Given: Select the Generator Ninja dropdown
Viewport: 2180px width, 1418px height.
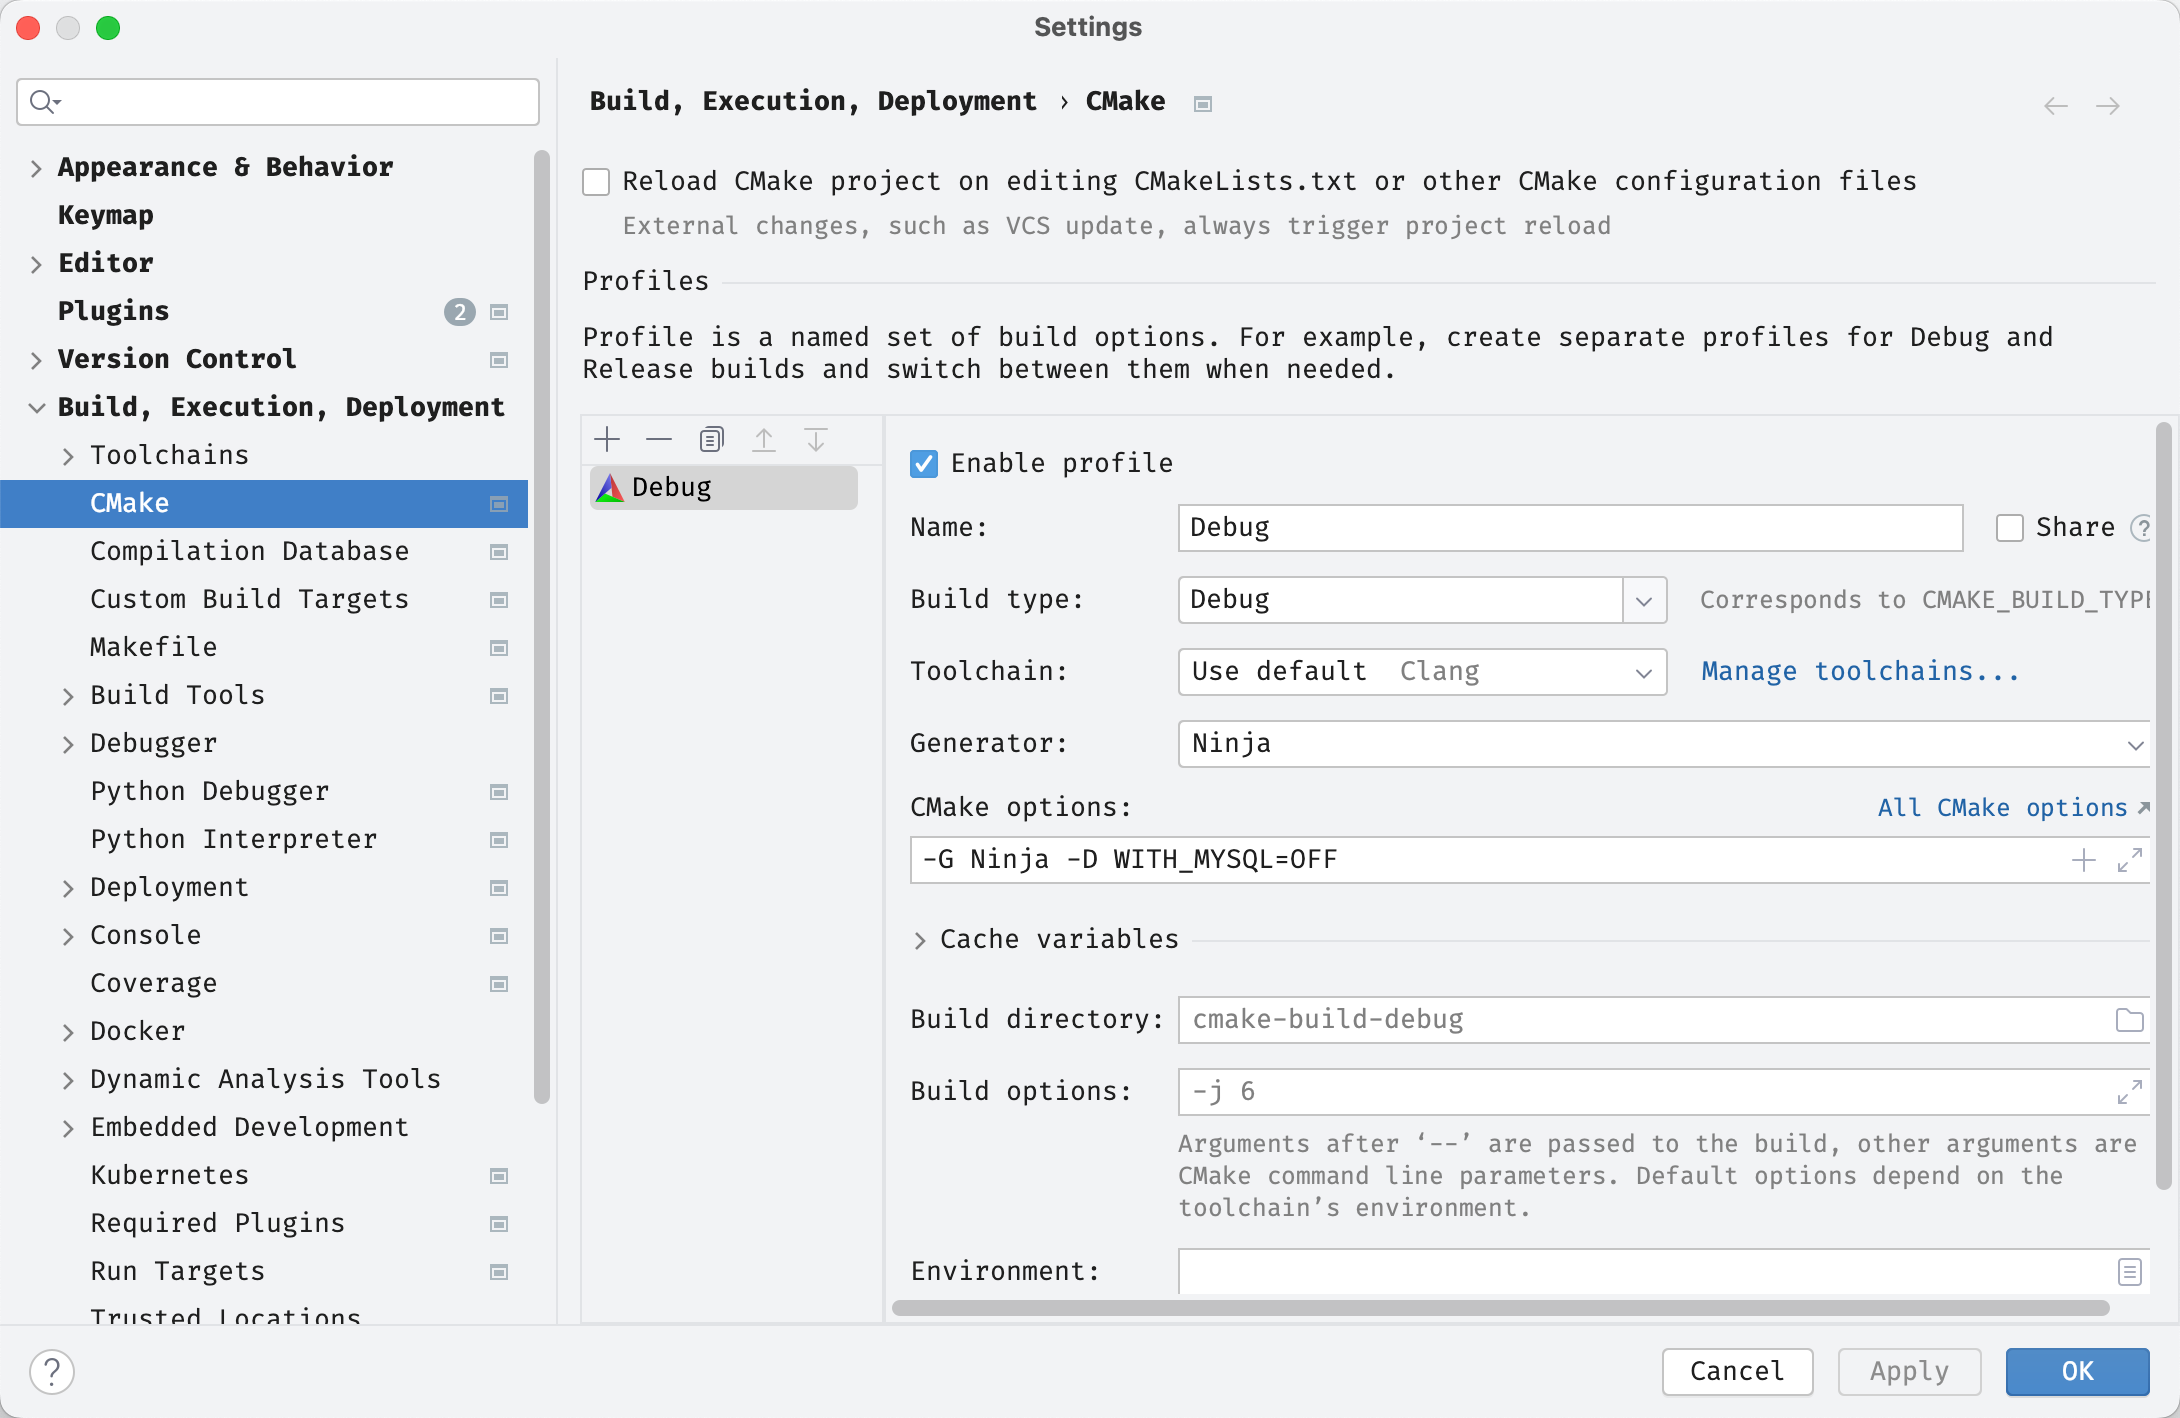Looking at the screenshot, I should pyautogui.click(x=1664, y=742).
